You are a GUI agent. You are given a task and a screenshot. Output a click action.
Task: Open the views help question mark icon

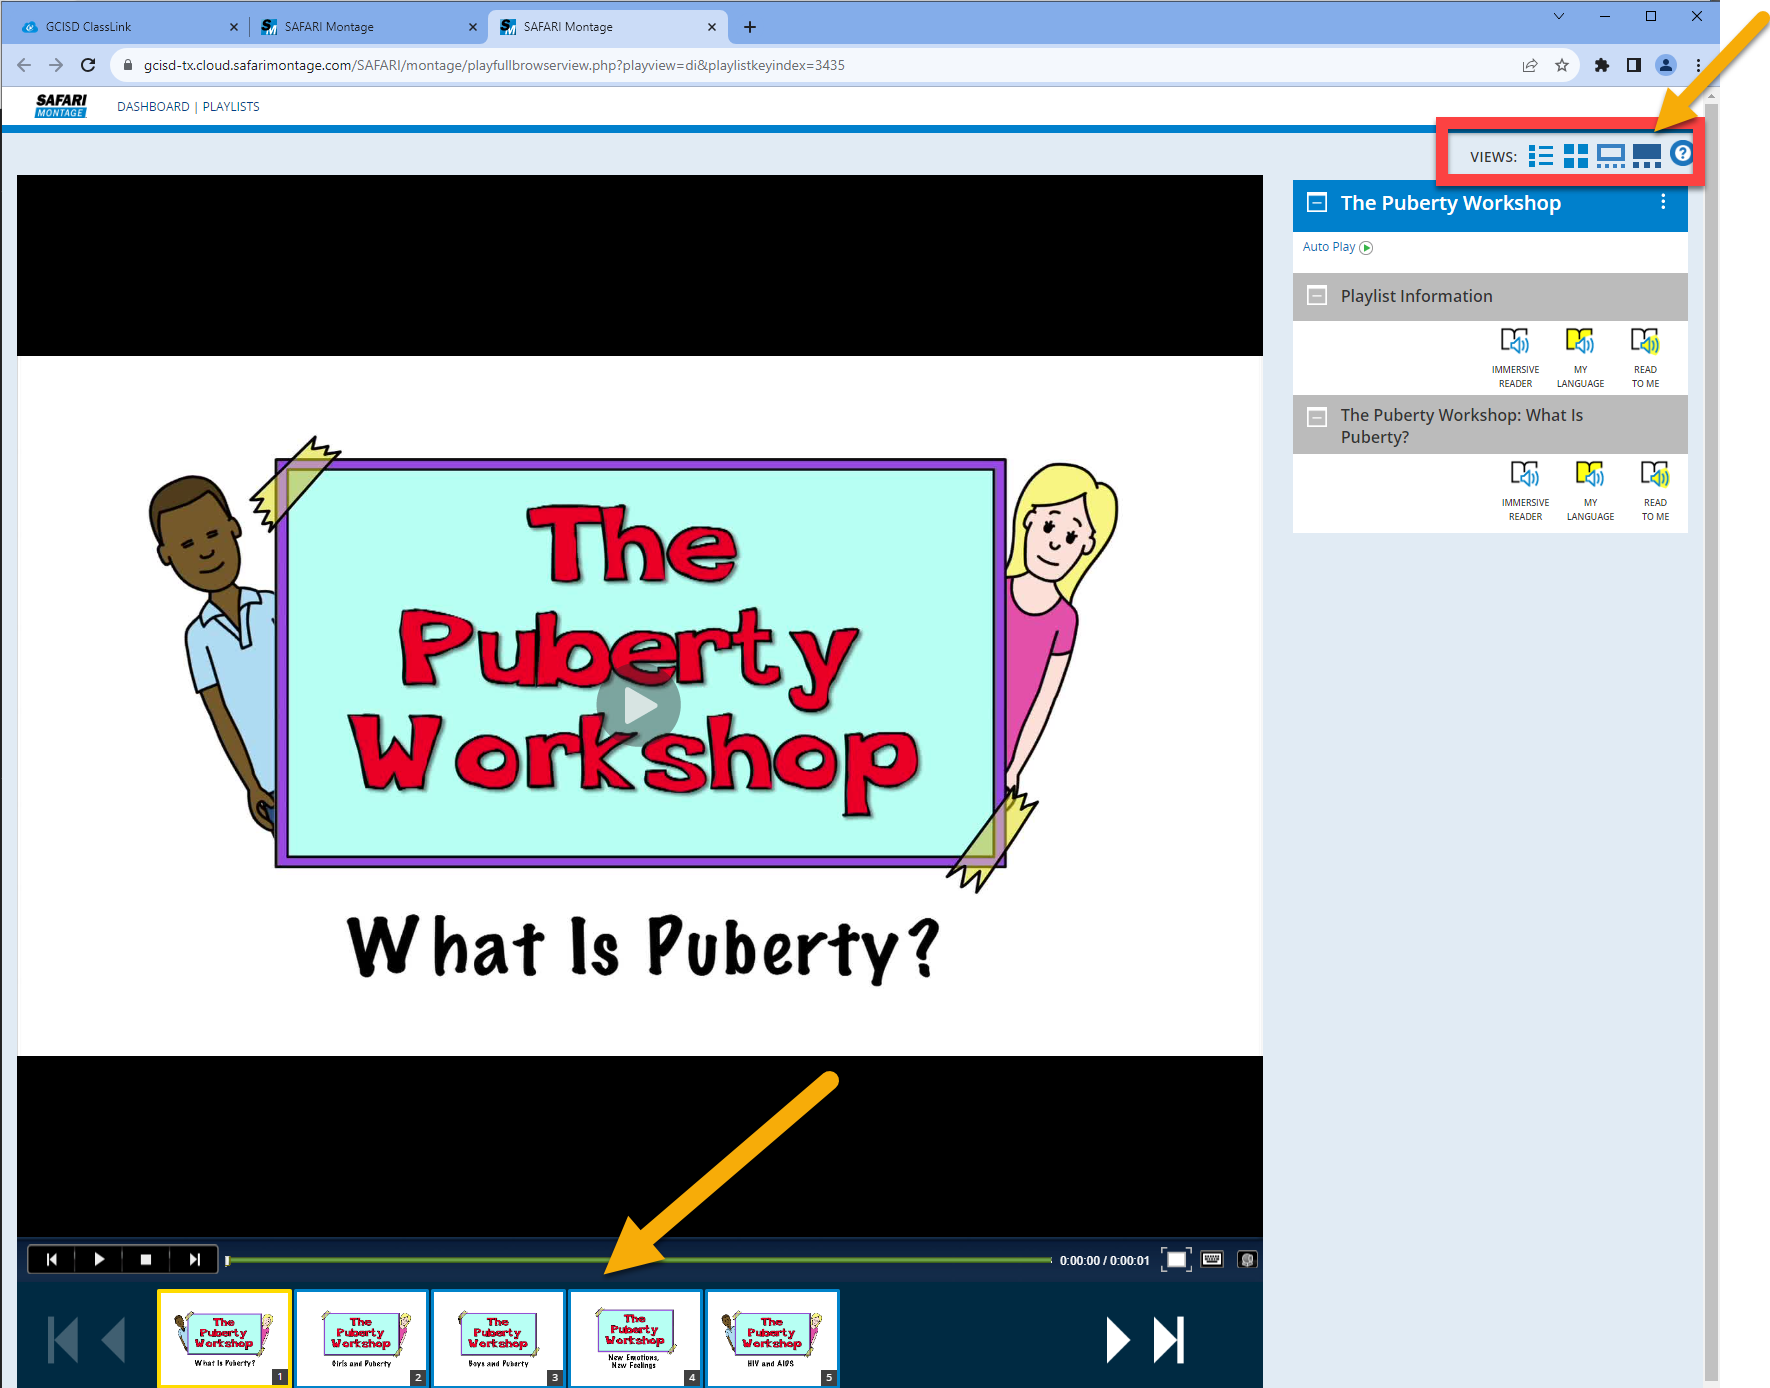pos(1682,153)
